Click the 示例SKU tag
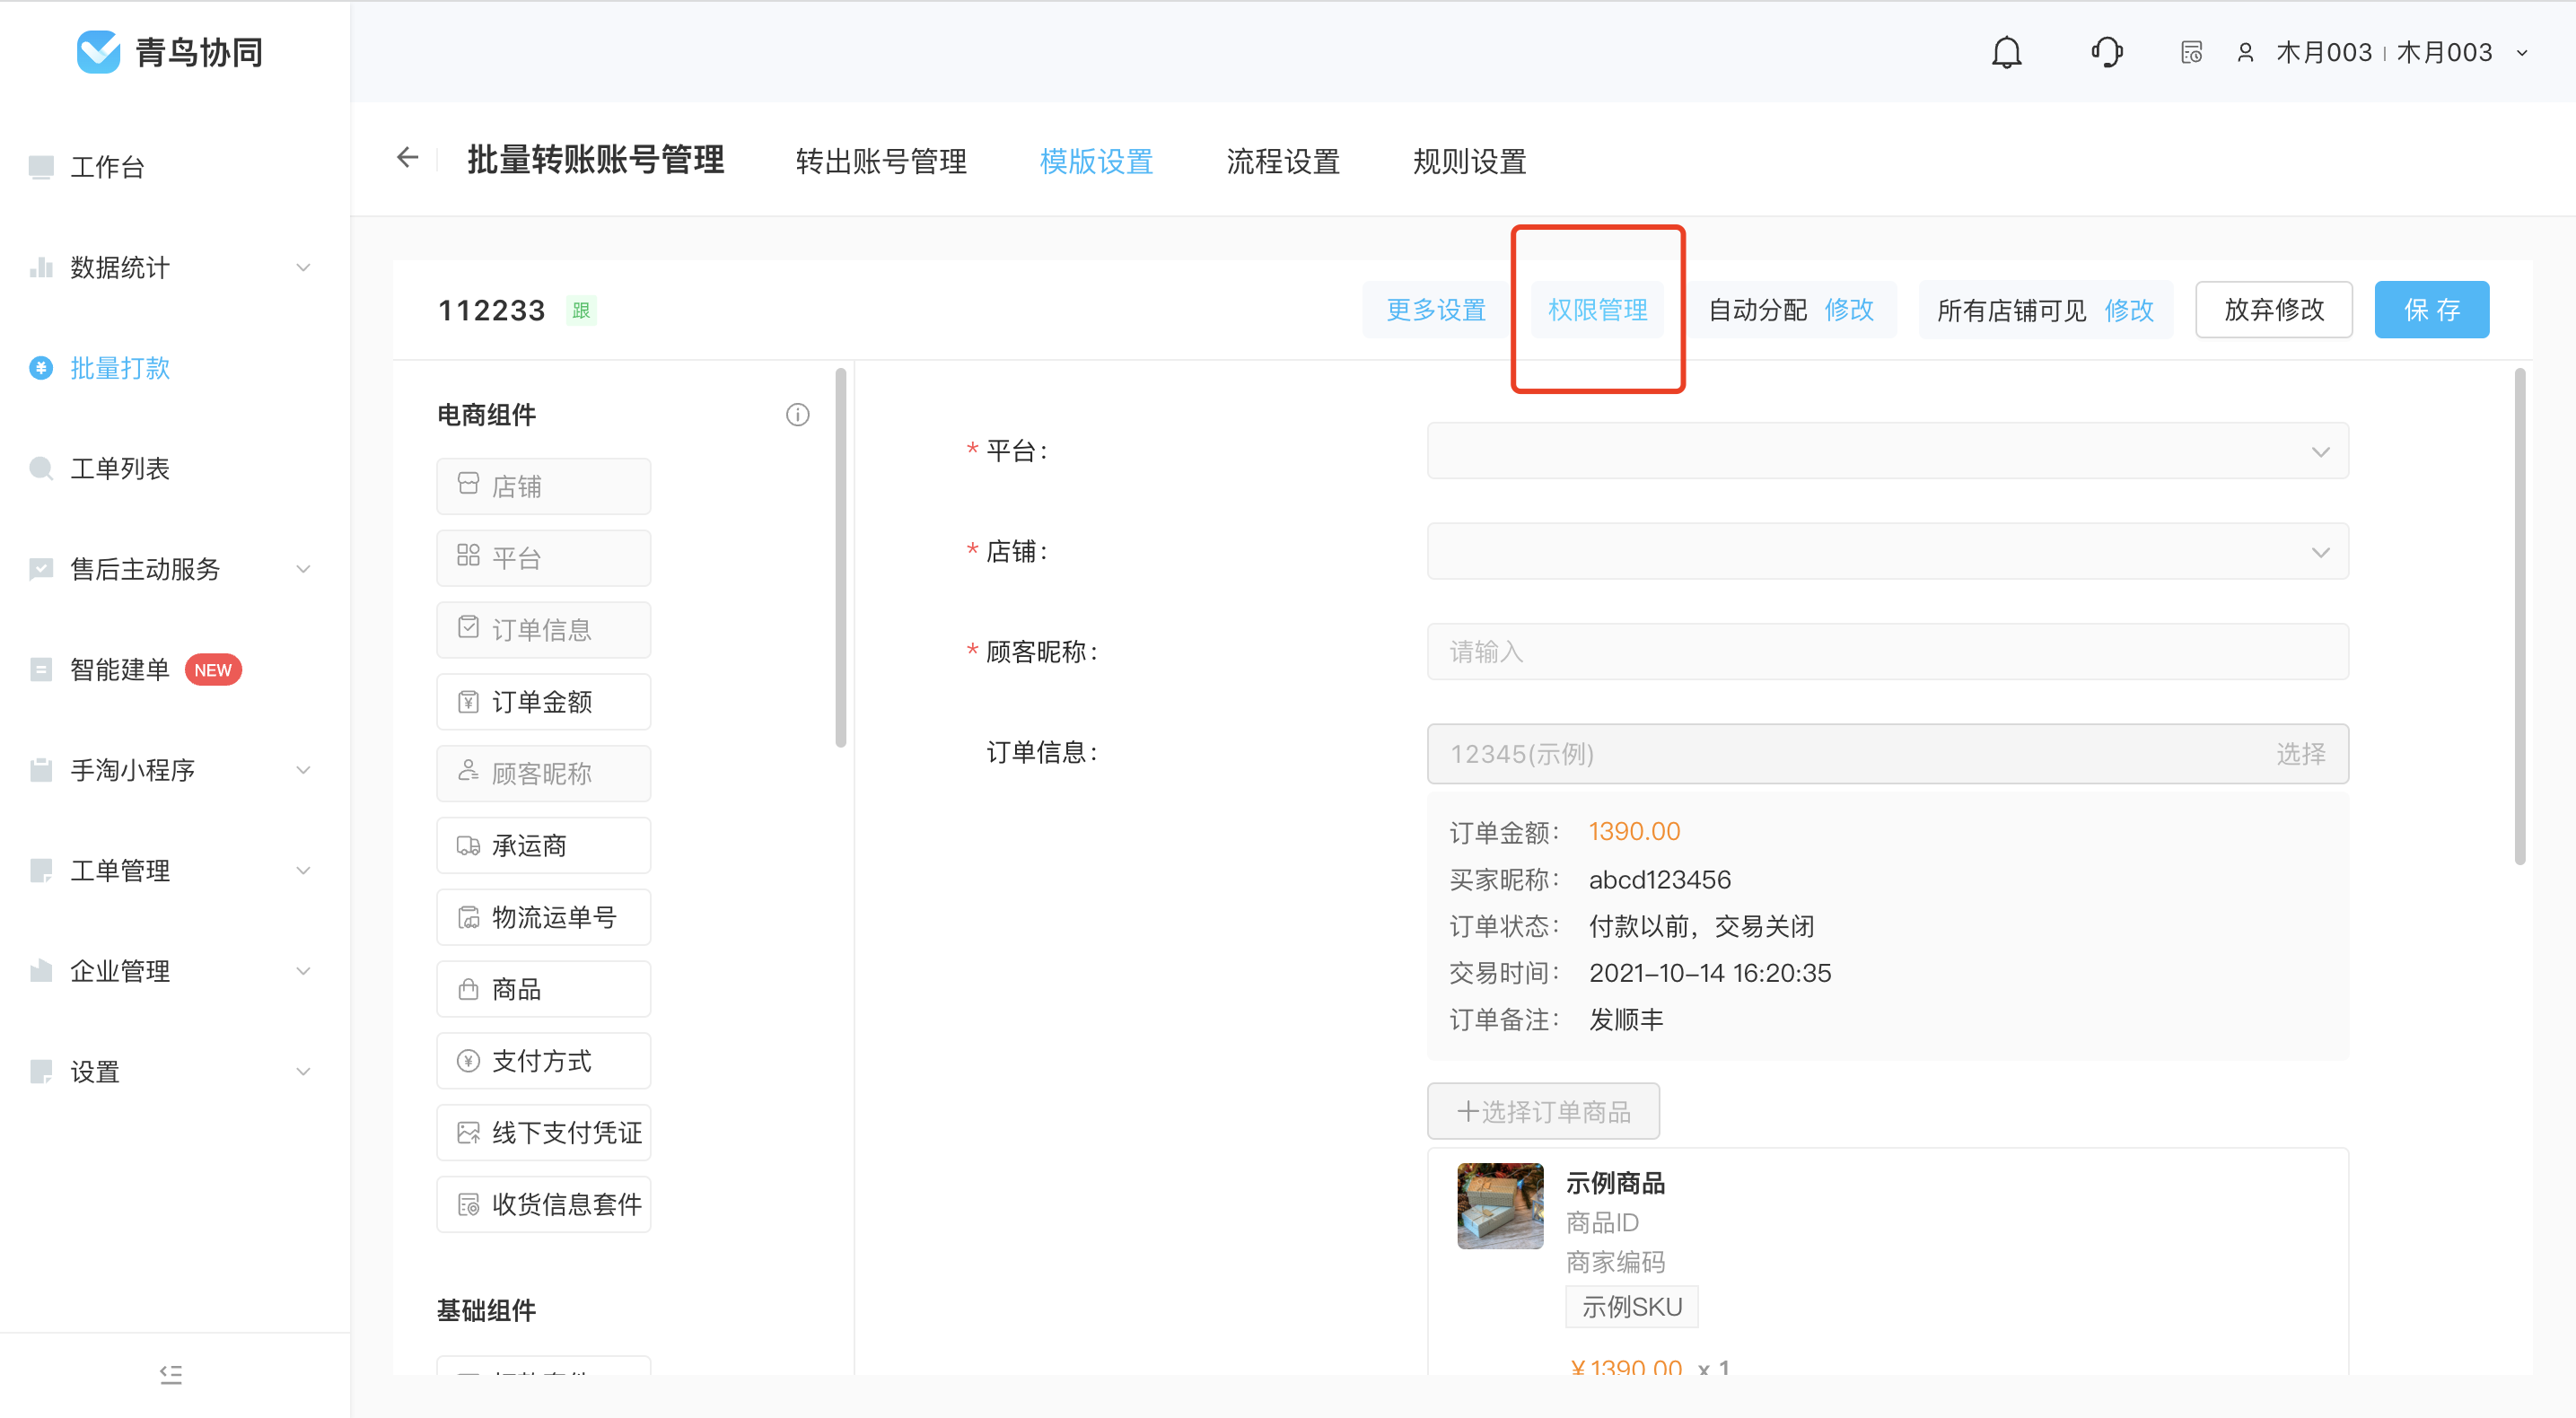Image resolution: width=2576 pixels, height=1418 pixels. pyautogui.click(x=1631, y=1307)
